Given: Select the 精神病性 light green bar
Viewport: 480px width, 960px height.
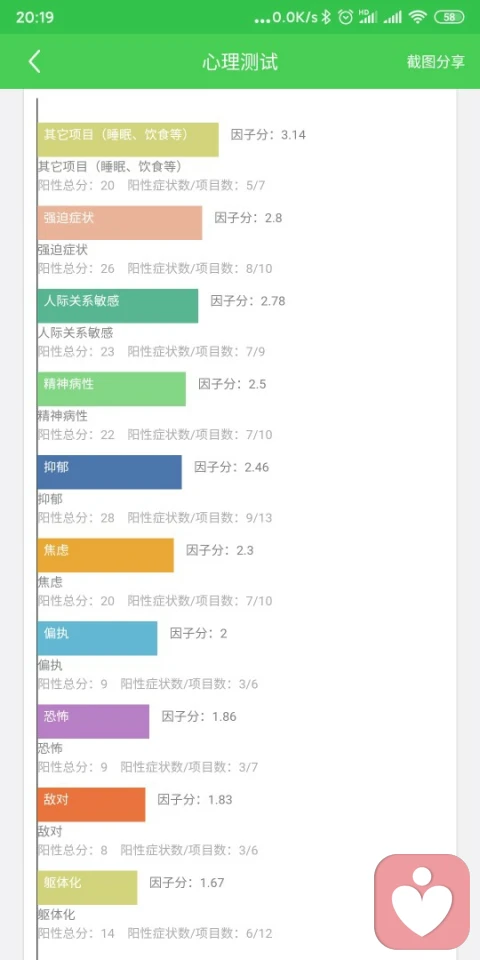Looking at the screenshot, I should point(111,389).
